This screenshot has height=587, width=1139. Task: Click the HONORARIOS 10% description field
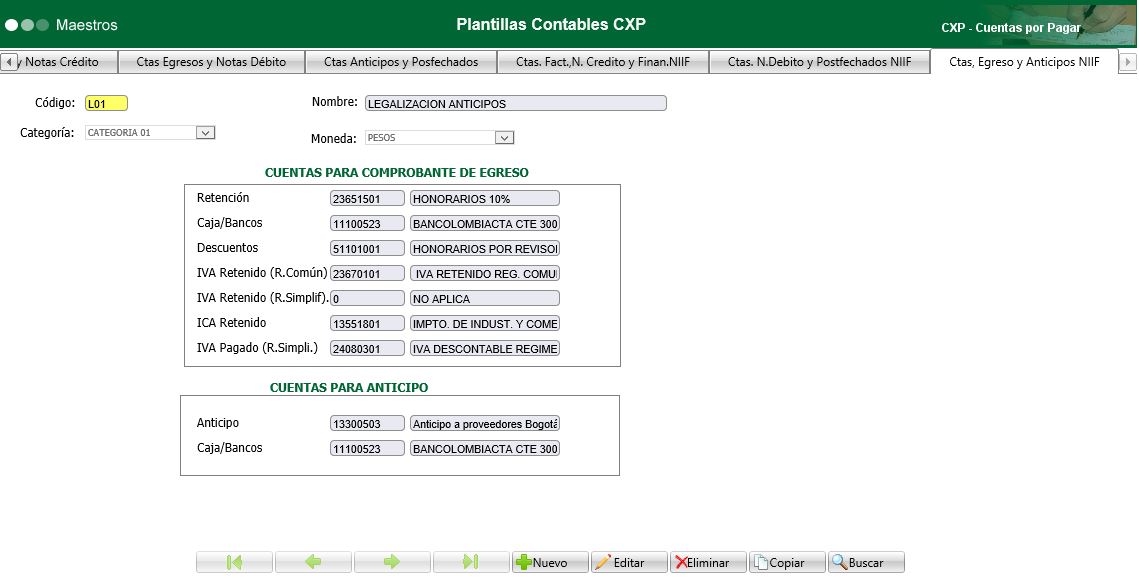pos(485,198)
